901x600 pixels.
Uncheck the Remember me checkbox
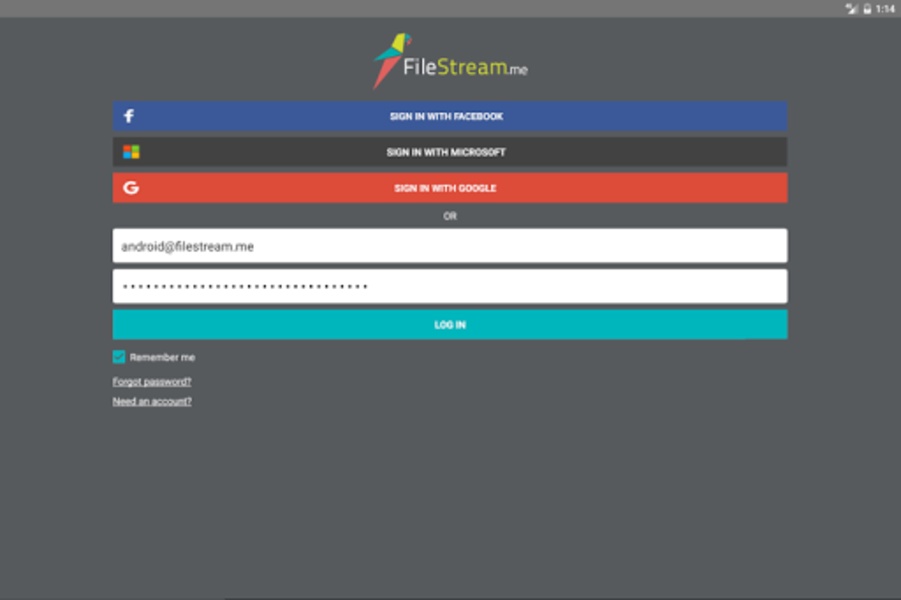(119, 357)
